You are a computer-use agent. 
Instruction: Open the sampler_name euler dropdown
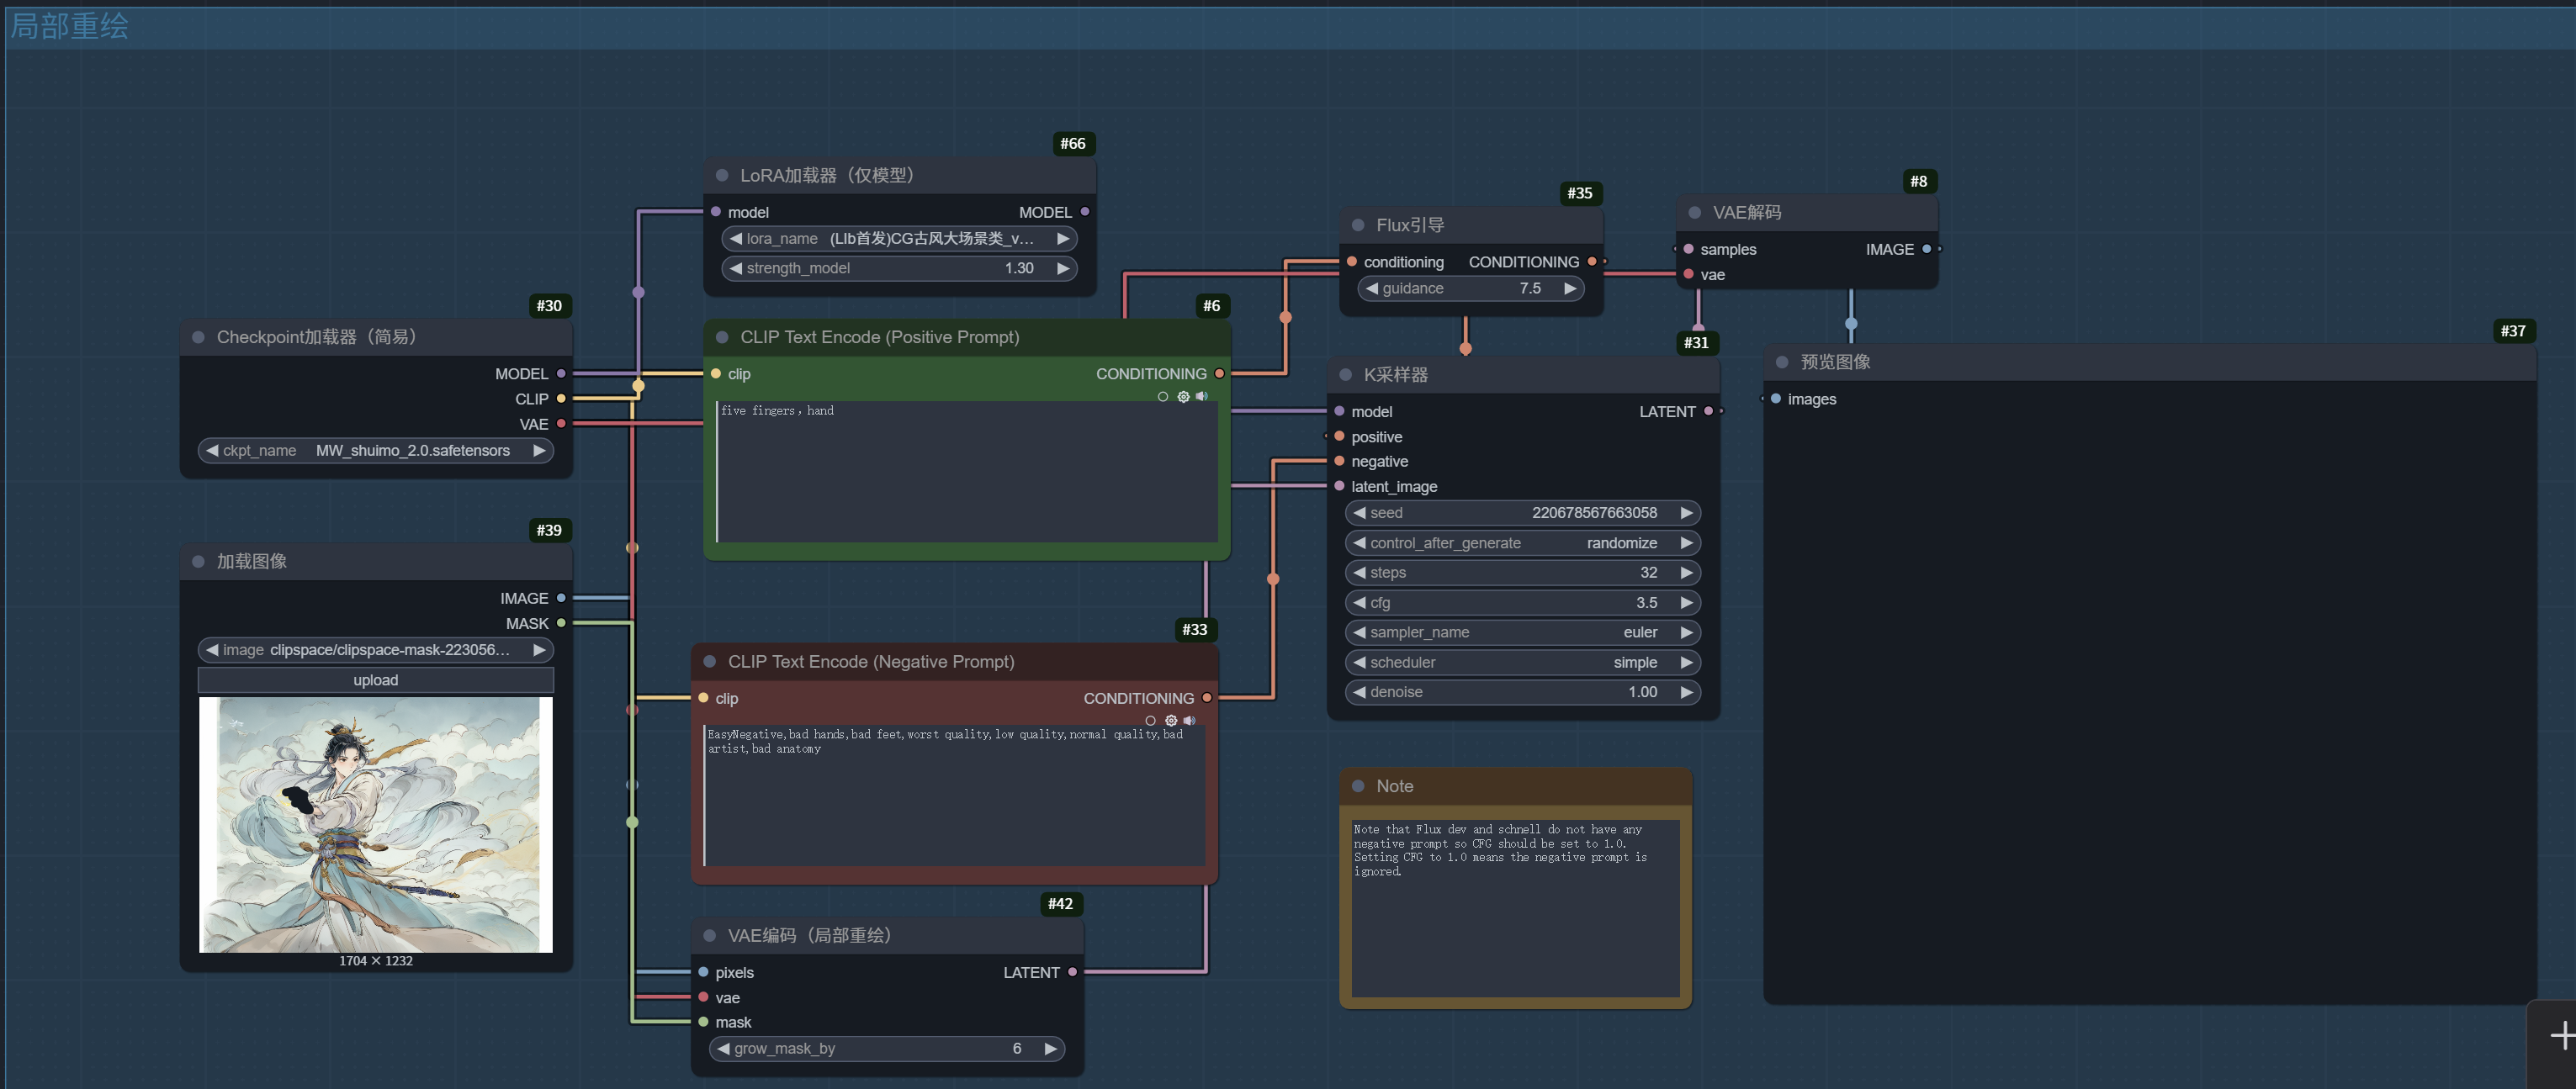1522,633
